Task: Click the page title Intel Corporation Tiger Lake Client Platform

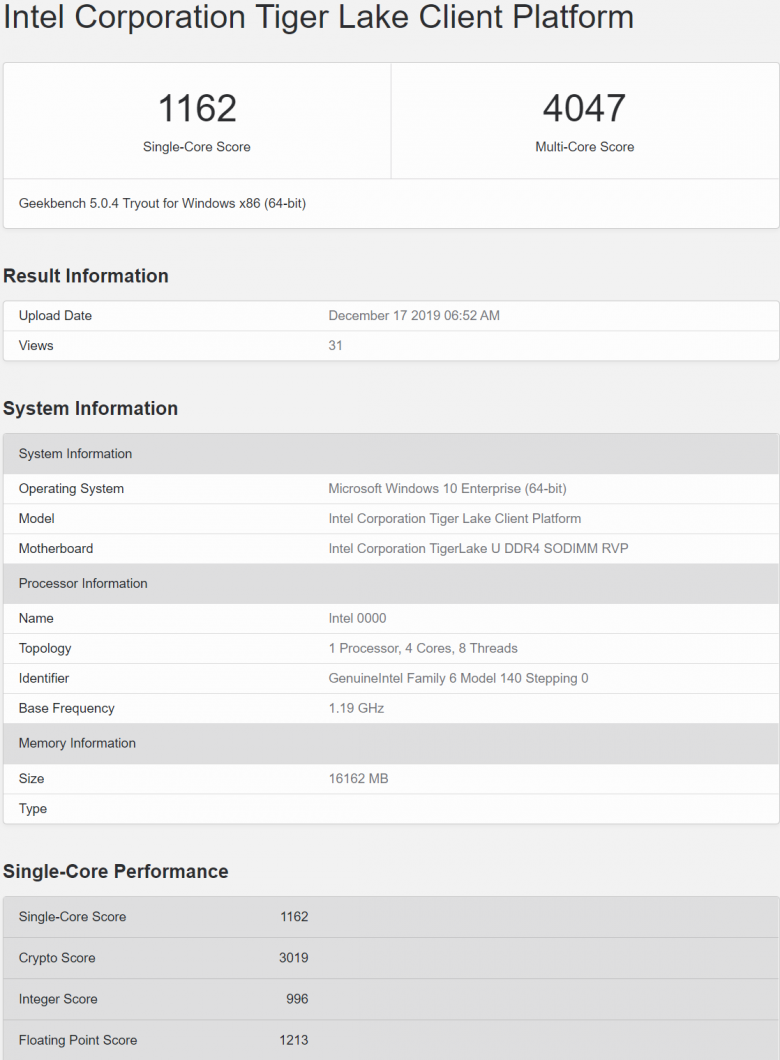Action: click(x=318, y=17)
